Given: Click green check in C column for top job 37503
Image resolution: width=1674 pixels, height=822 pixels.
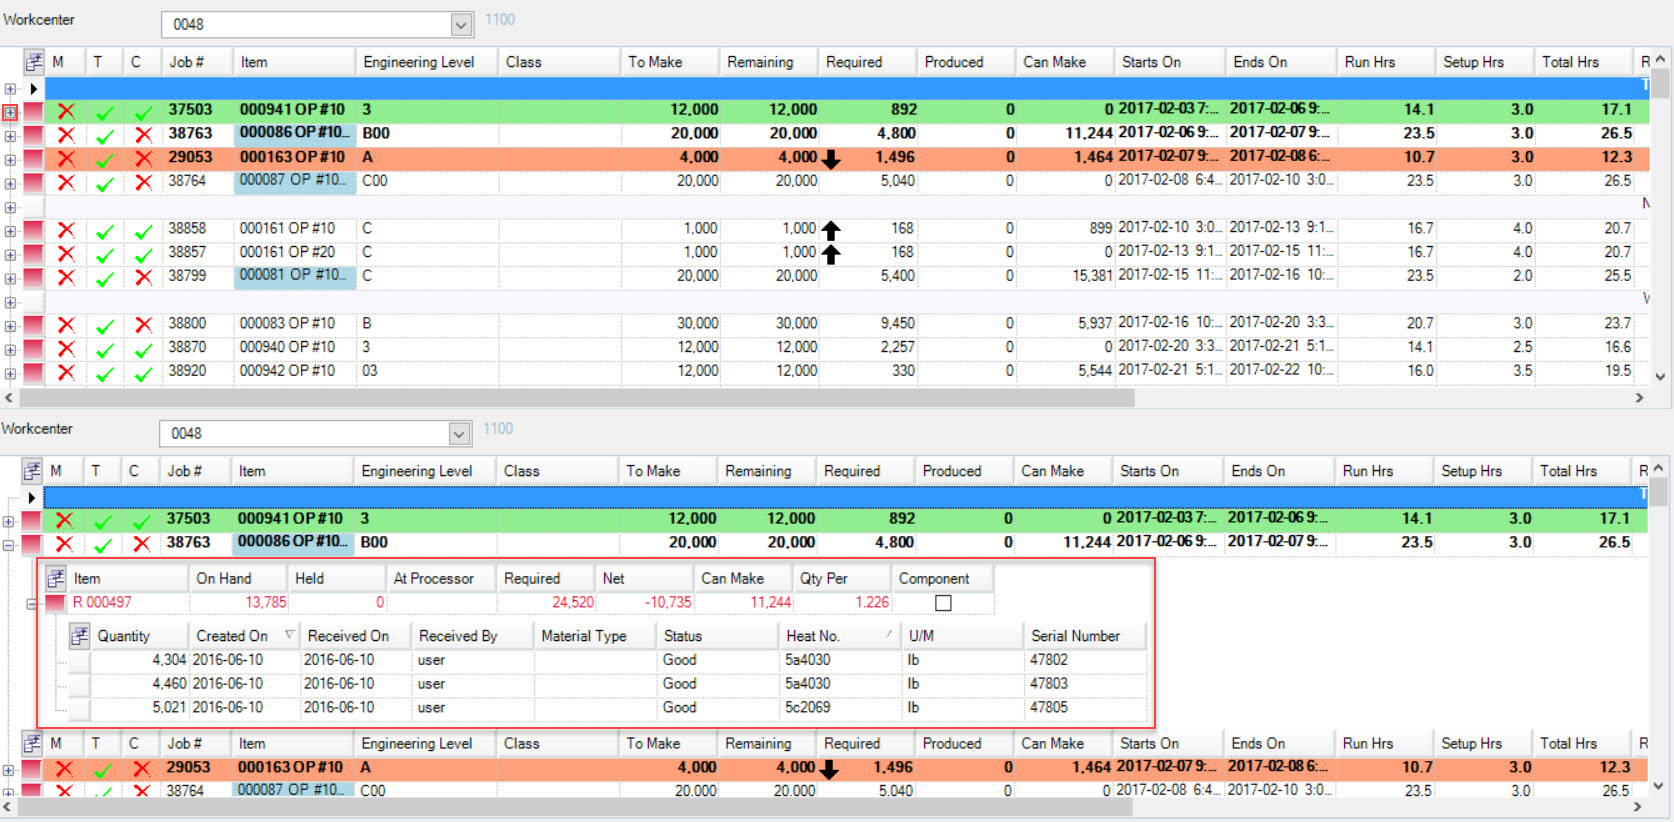Looking at the screenshot, I should coord(143,112).
